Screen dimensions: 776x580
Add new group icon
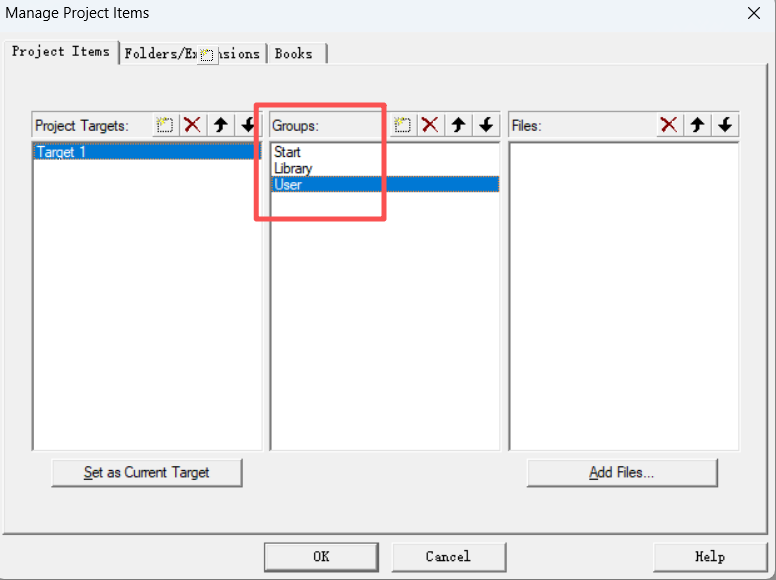coord(402,125)
